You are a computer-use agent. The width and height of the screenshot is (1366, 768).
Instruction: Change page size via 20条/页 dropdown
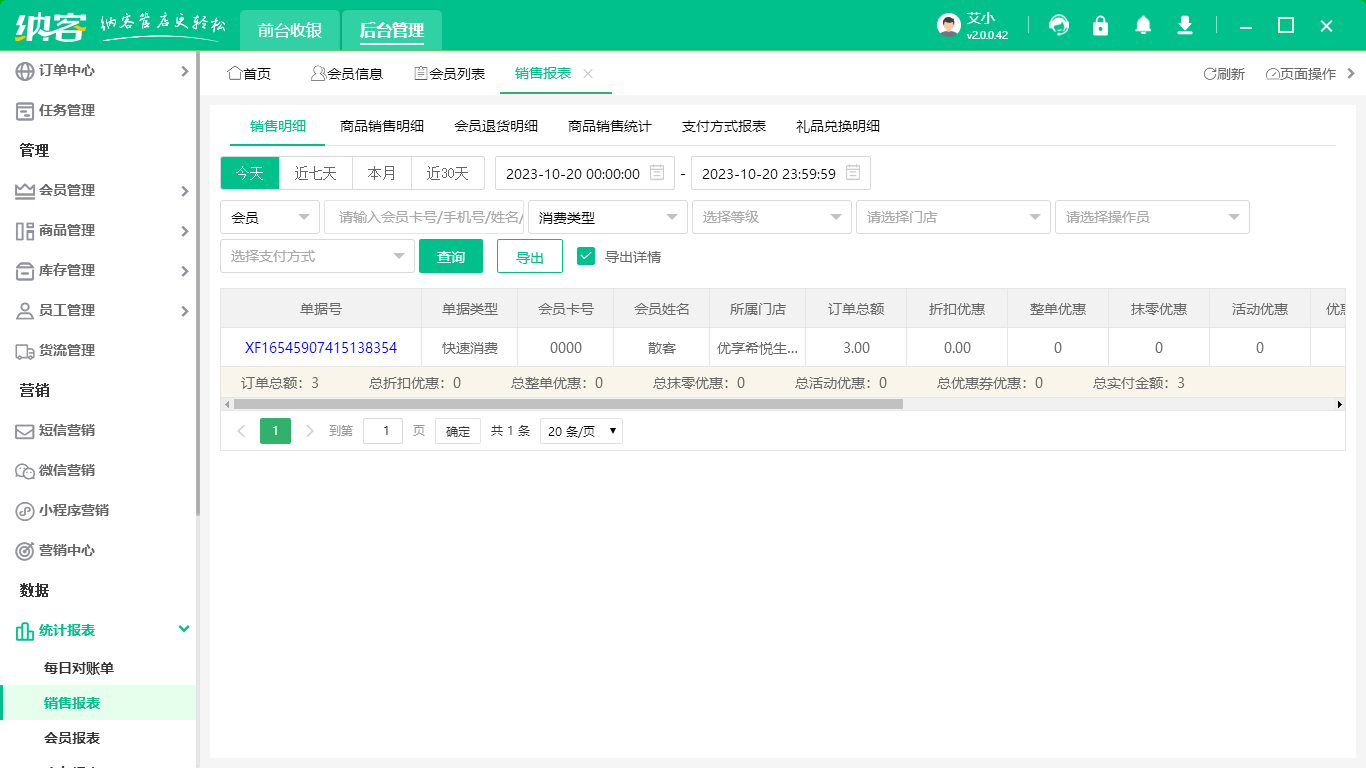point(581,430)
